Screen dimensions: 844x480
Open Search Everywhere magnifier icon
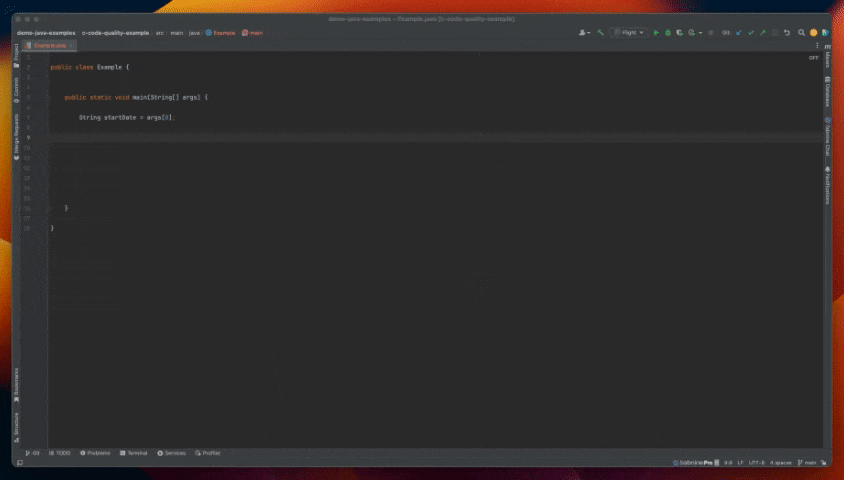[x=801, y=33]
